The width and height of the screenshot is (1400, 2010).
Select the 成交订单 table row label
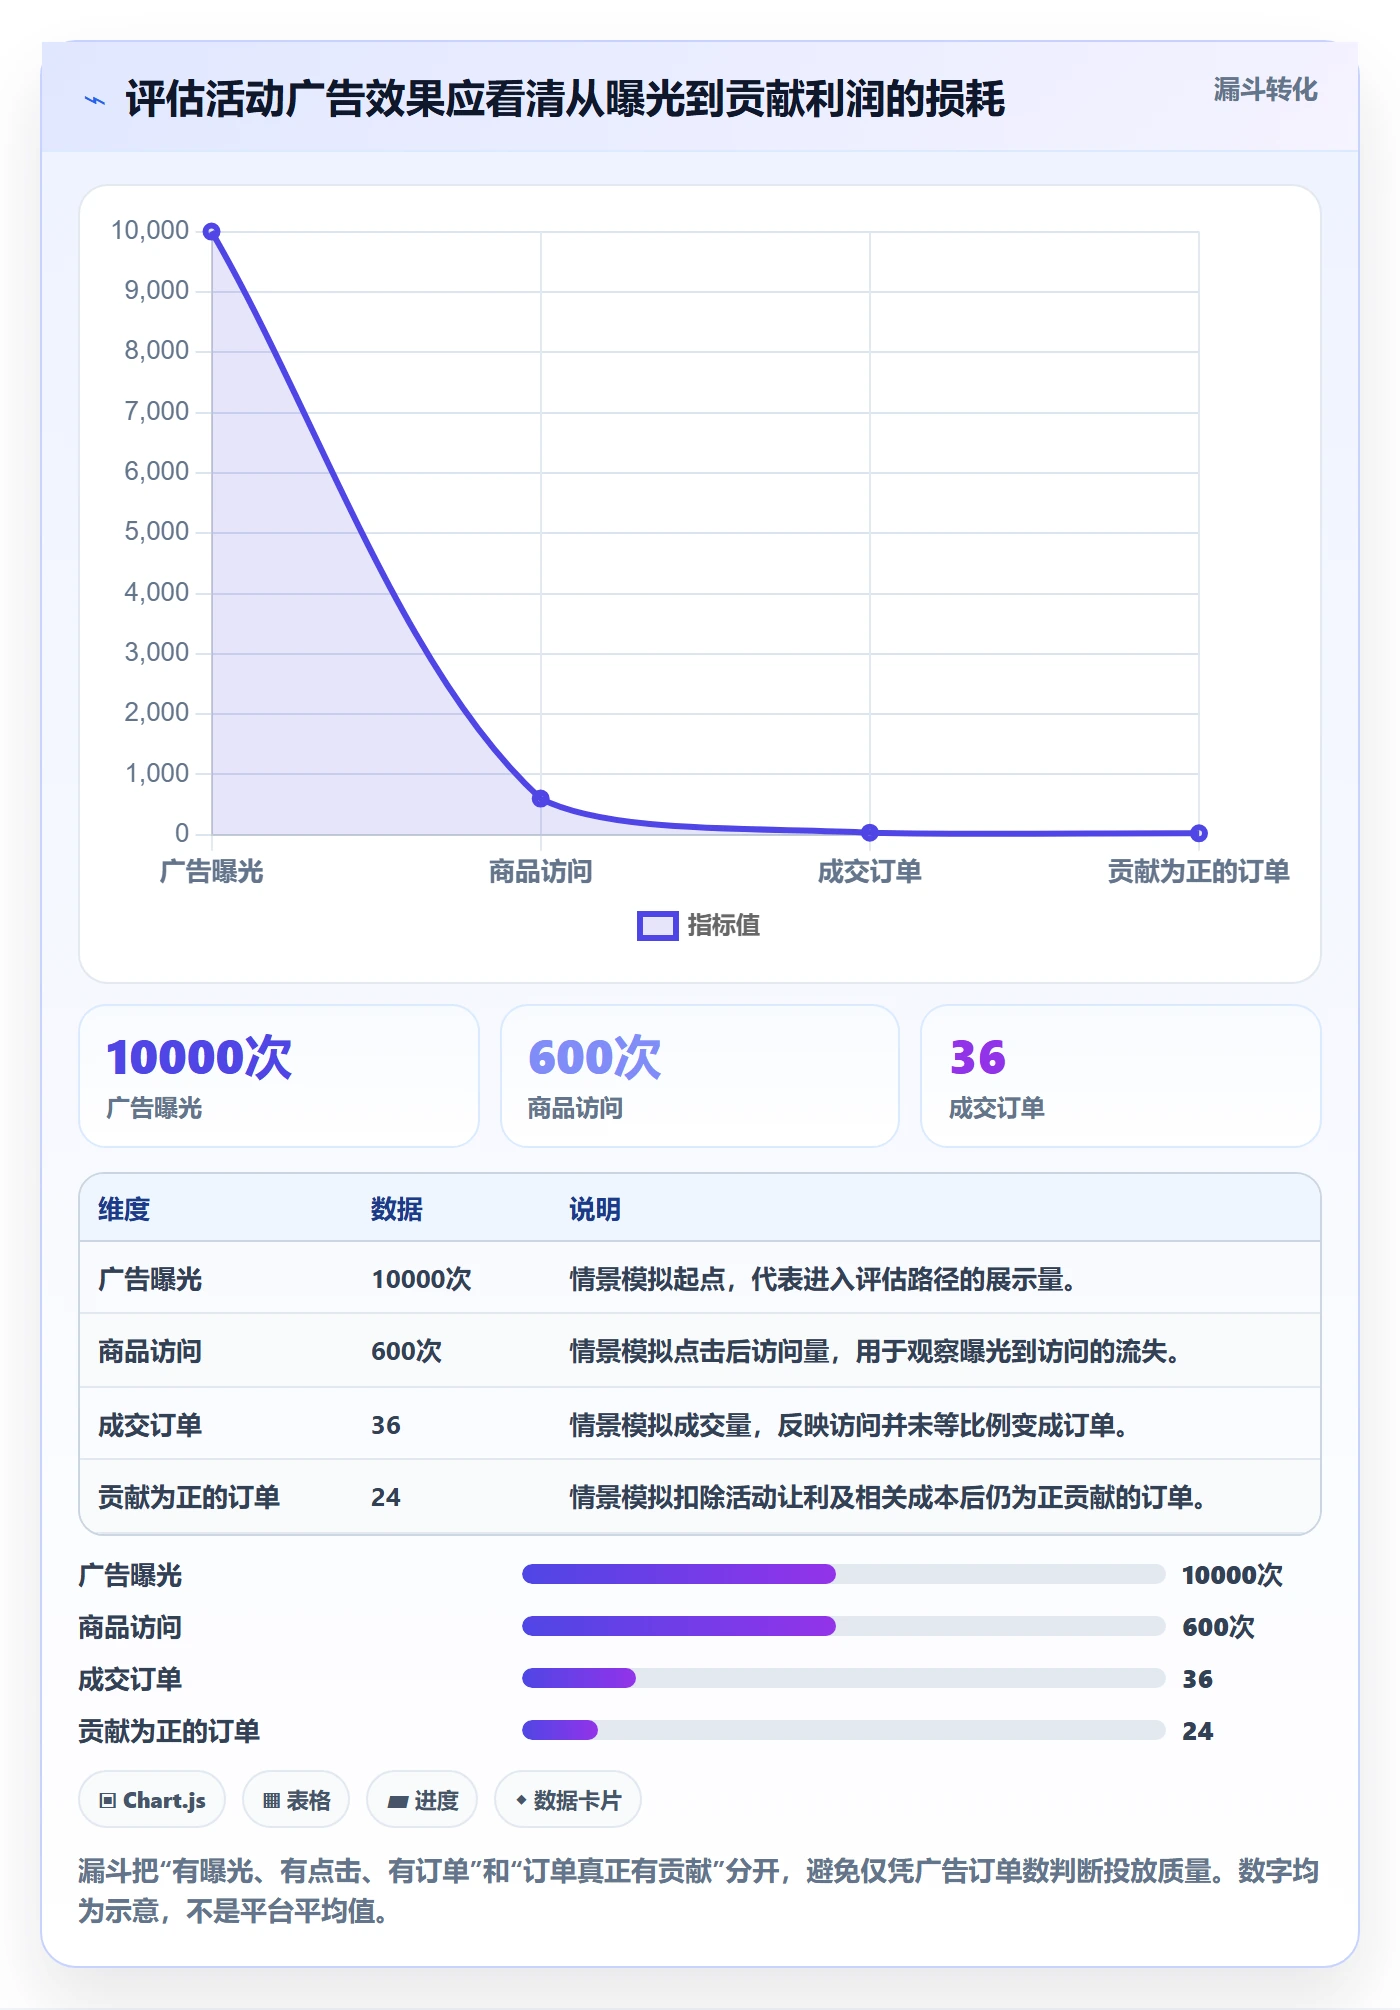coord(150,1425)
